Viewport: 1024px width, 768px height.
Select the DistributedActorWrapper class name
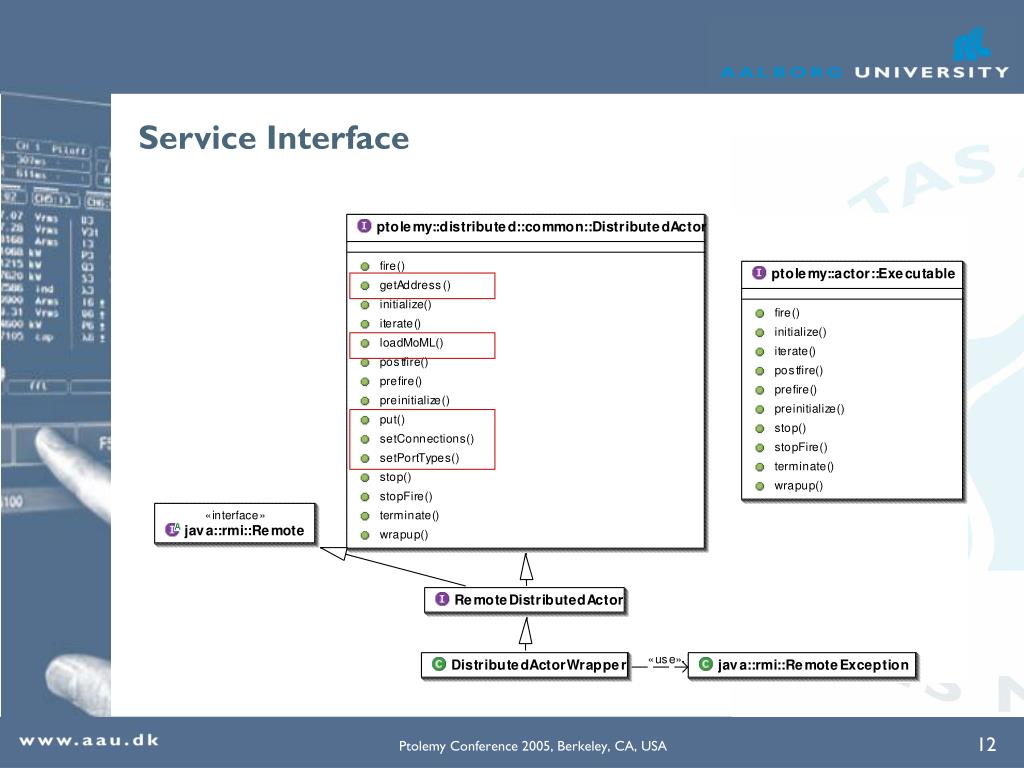coord(539,665)
